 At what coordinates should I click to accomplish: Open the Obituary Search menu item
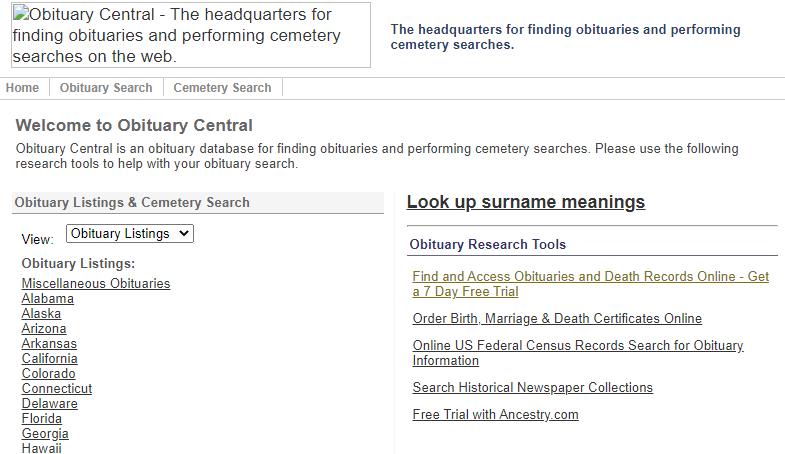[x=106, y=88]
